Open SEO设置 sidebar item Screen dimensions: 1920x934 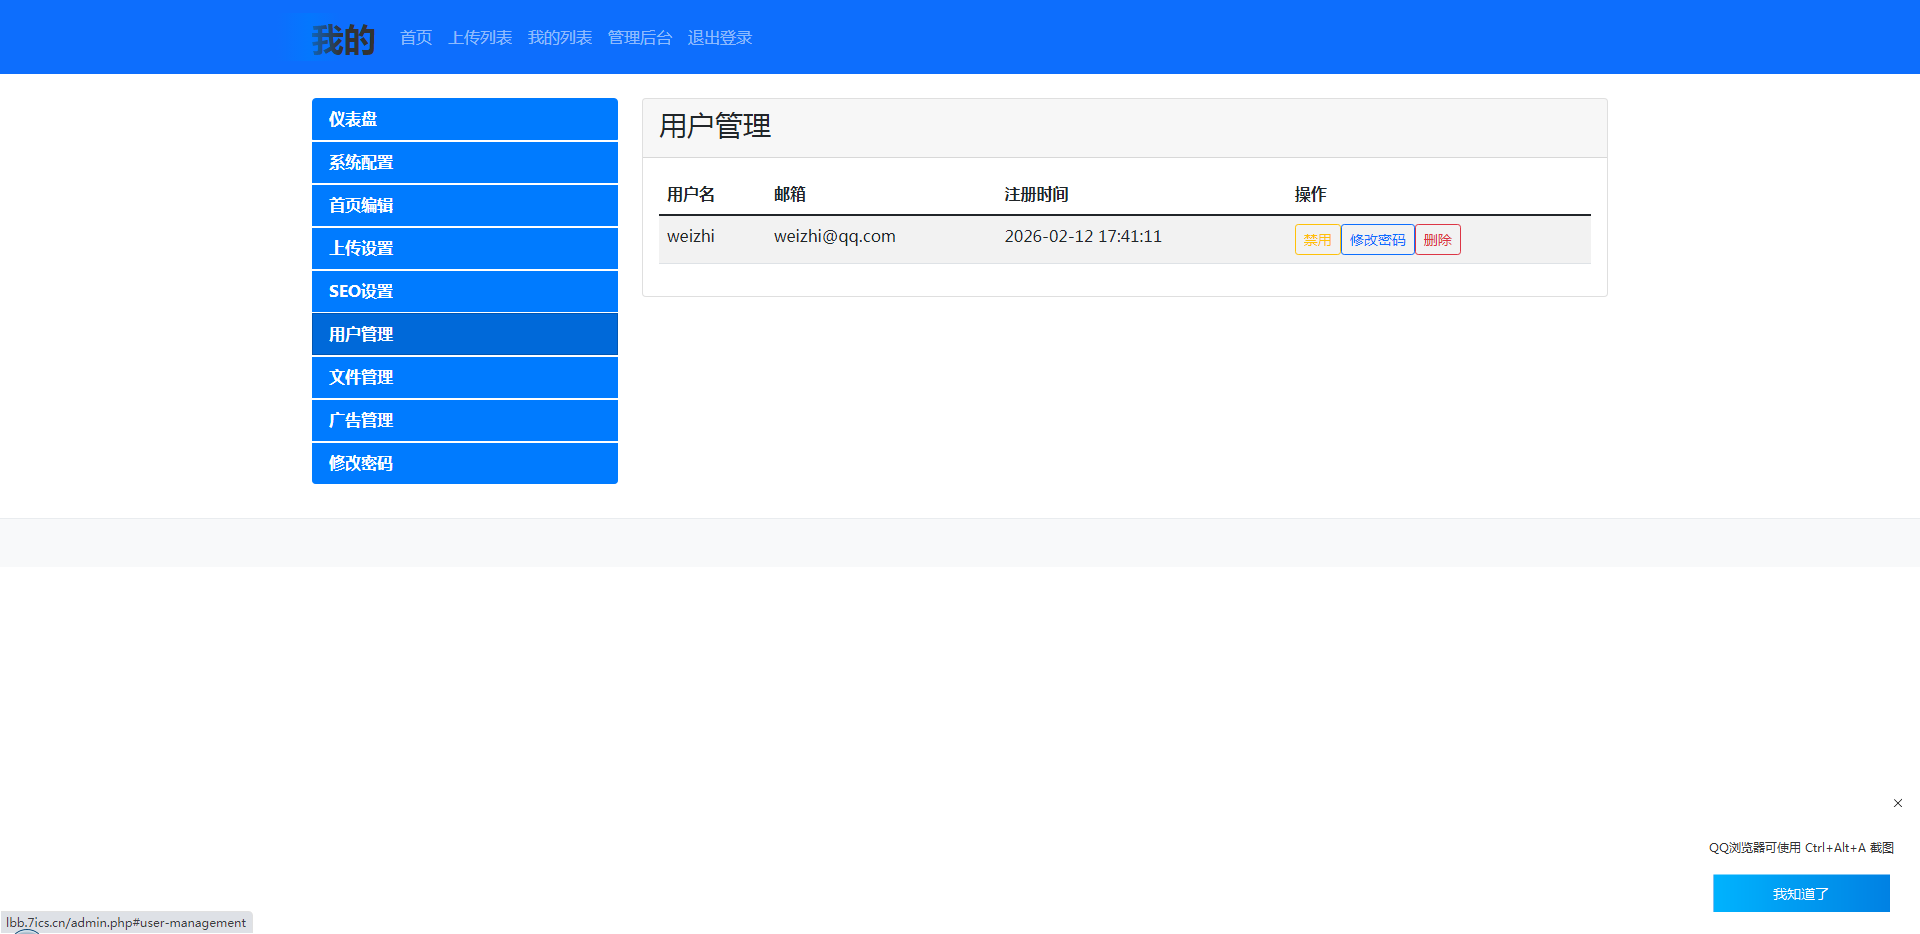(x=464, y=291)
